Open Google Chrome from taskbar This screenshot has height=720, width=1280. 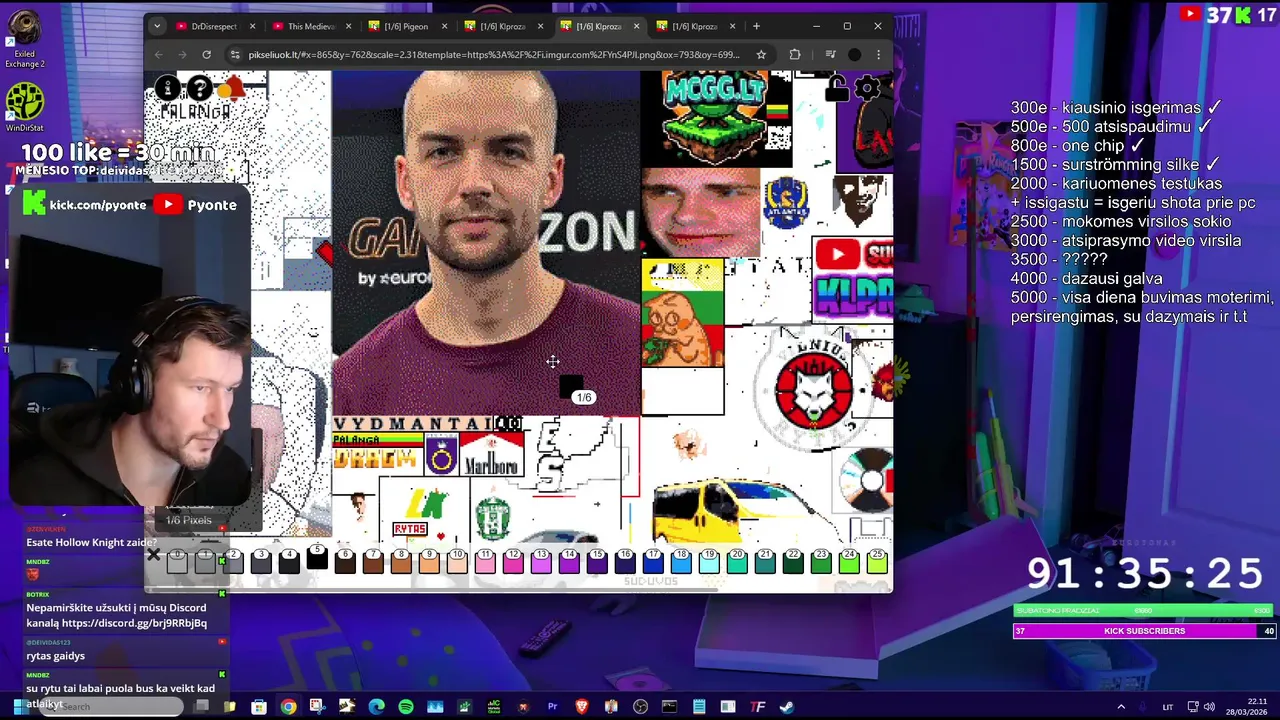pyautogui.click(x=288, y=707)
